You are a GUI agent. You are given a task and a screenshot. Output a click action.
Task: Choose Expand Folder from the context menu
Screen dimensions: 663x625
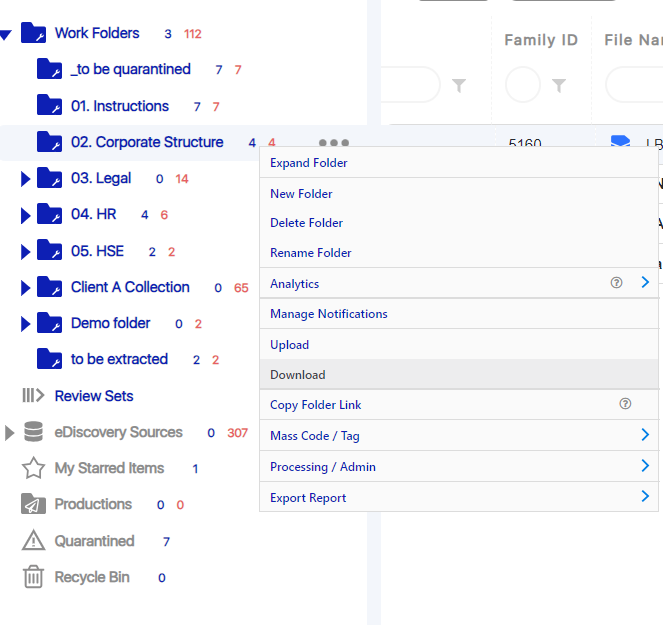coord(459,163)
